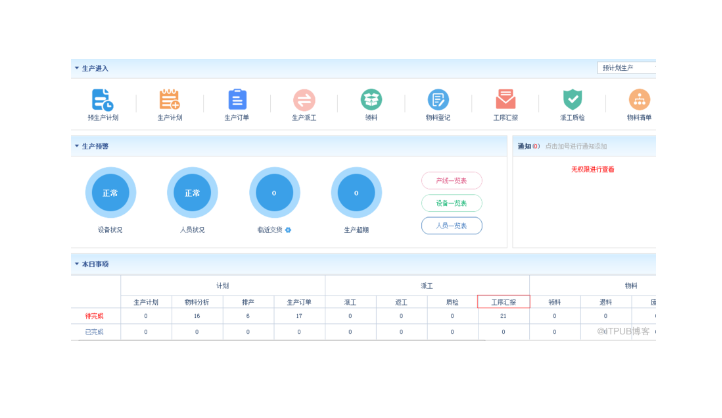
Task: Collapse the 生产预警 panel triangle
Action: pos(77,146)
